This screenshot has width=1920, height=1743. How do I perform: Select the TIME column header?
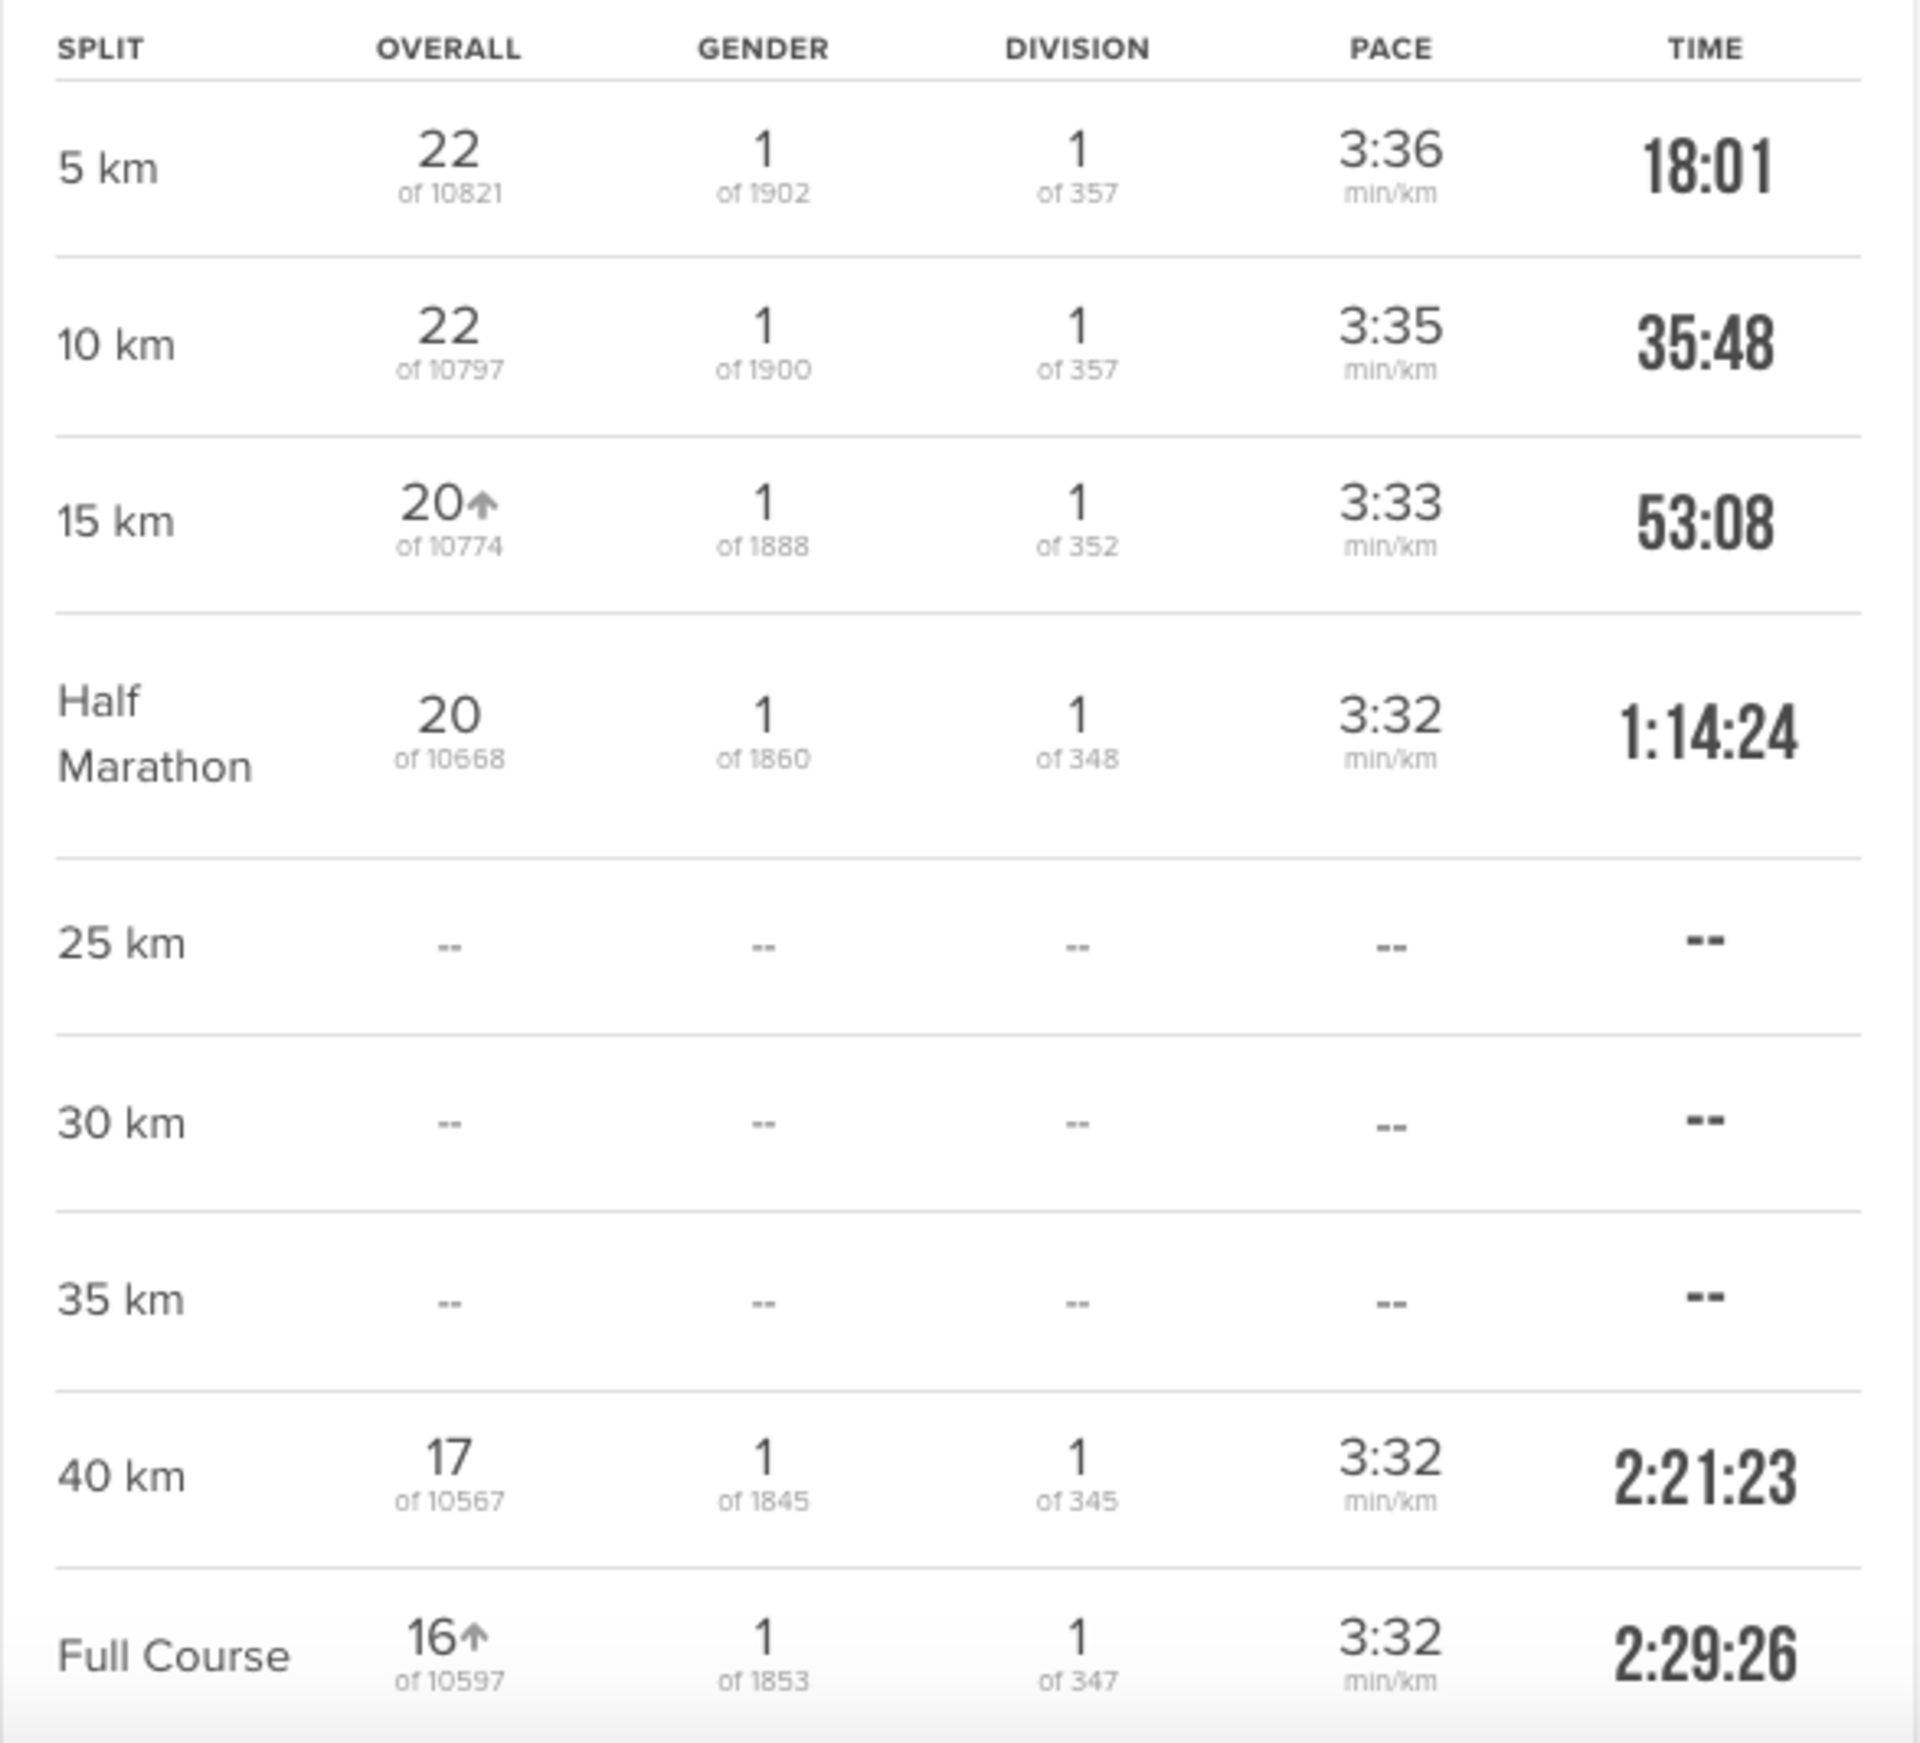coord(1705,48)
